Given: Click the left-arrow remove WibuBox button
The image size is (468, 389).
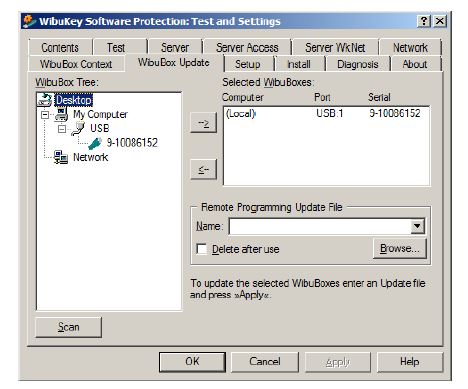Looking at the screenshot, I should [204, 169].
